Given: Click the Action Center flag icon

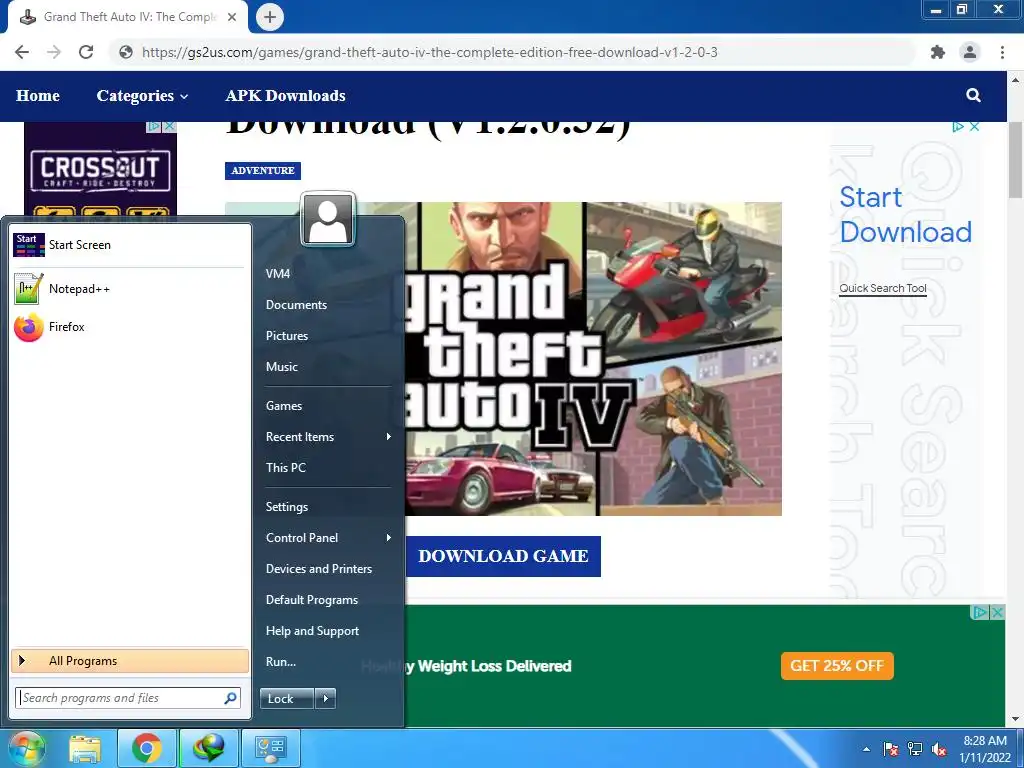Looking at the screenshot, I should (891, 750).
